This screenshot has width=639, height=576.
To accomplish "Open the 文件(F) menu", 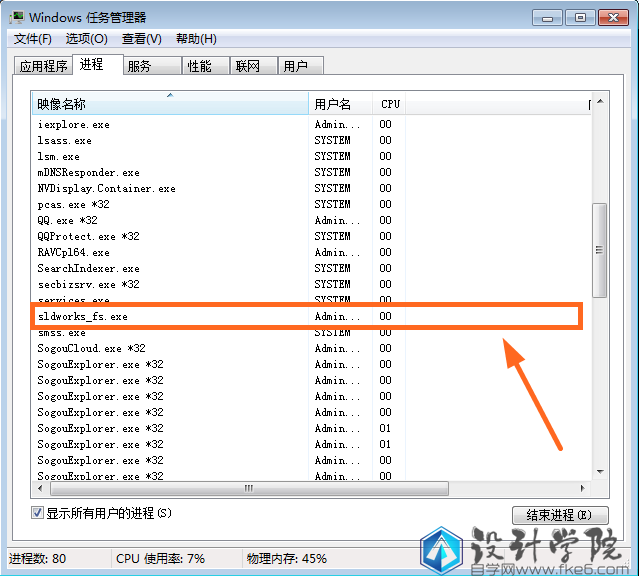I will (x=32, y=39).
